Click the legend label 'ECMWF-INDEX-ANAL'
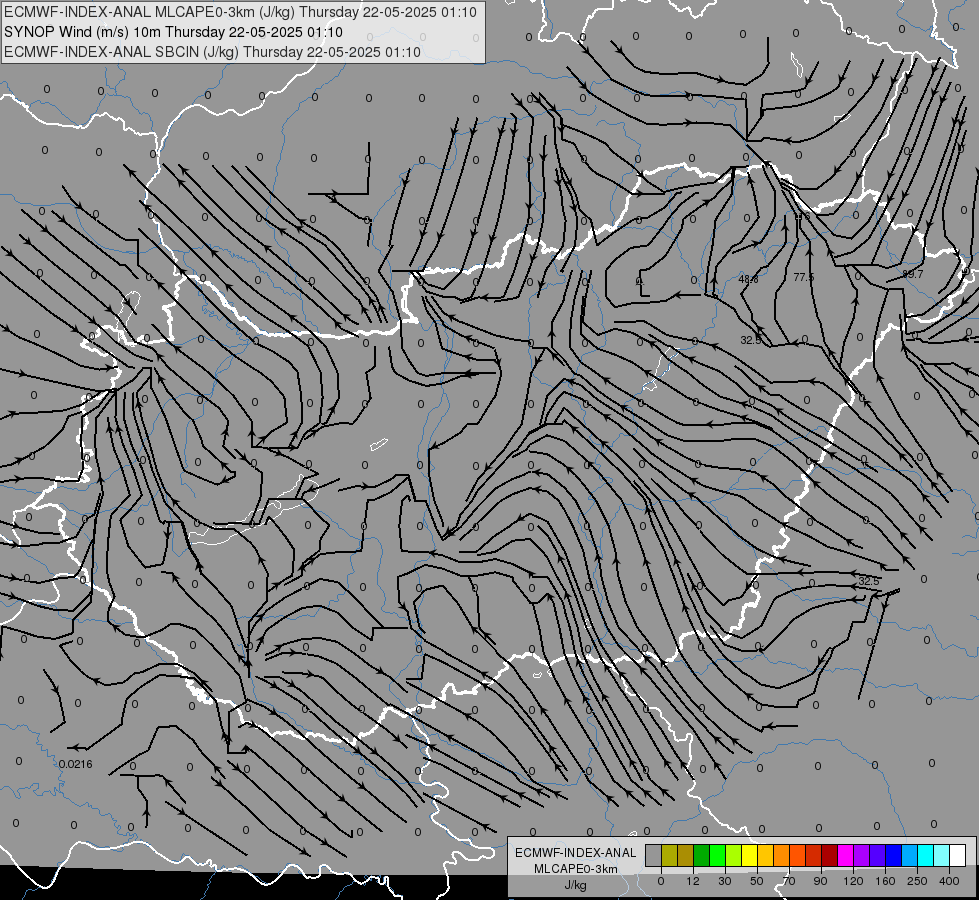The width and height of the screenshot is (979, 900). 576,853
